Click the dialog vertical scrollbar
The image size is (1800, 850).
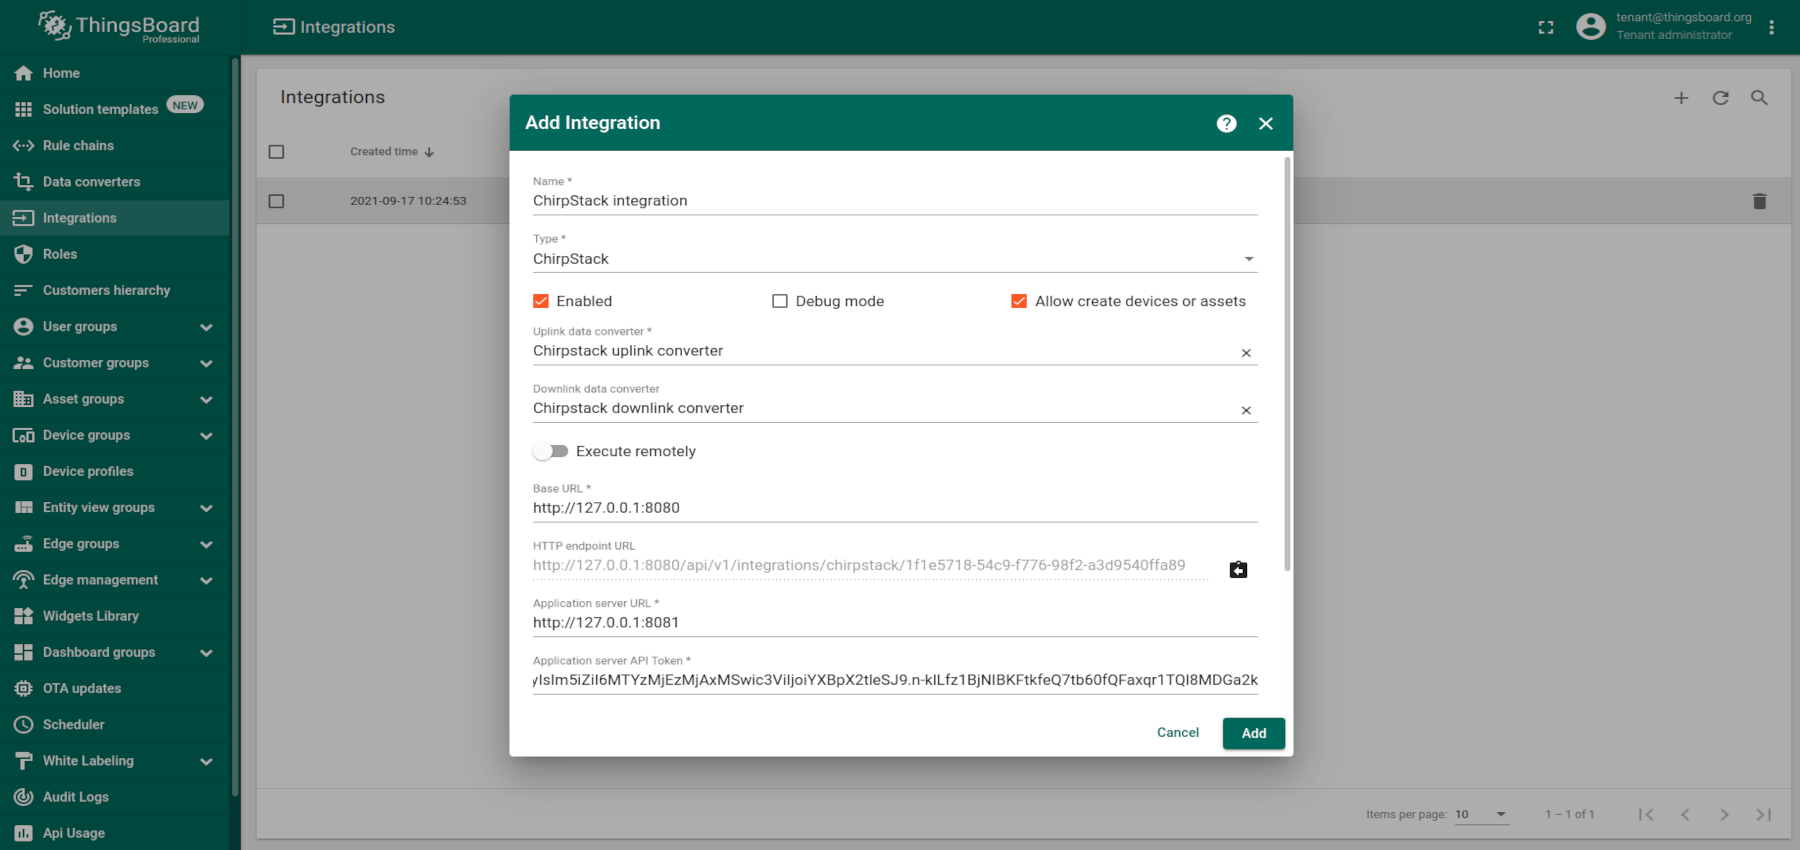pyautogui.click(x=1287, y=364)
